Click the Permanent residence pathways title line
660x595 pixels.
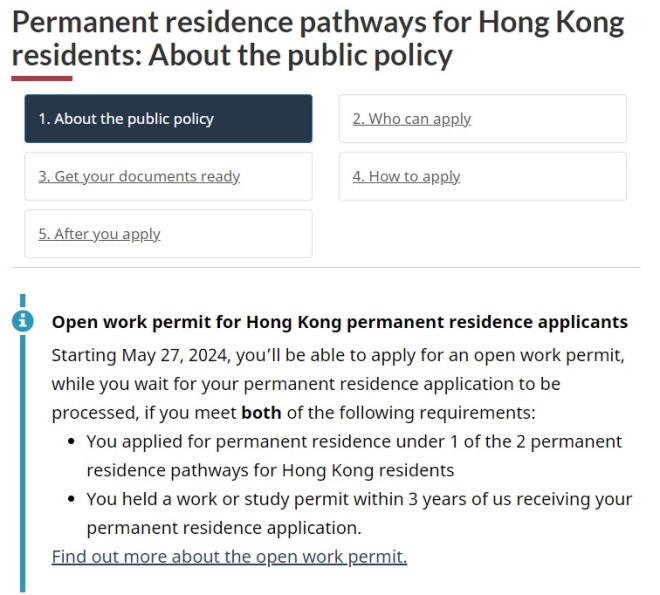[318, 22]
